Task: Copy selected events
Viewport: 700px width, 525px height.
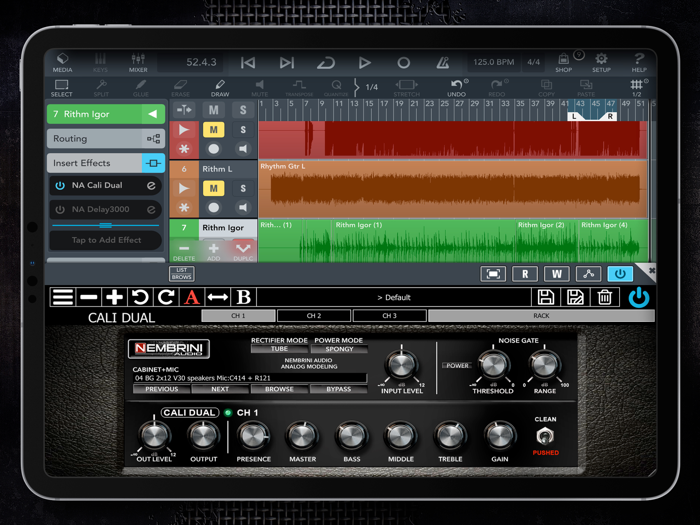Action: [x=546, y=88]
